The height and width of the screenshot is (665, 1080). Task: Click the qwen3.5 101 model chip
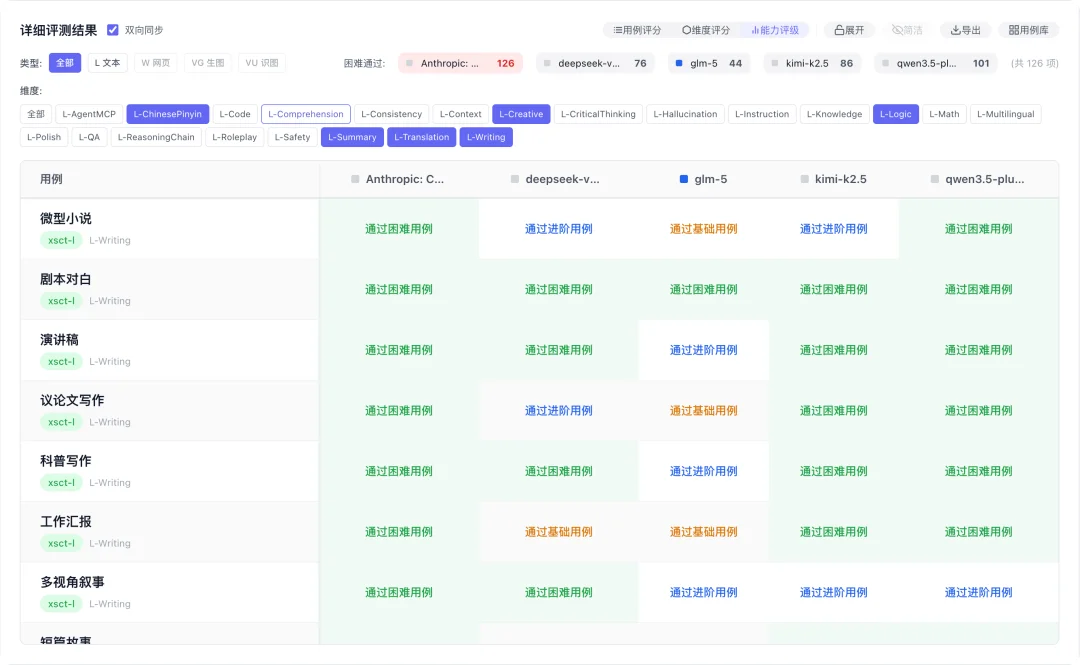coord(937,63)
